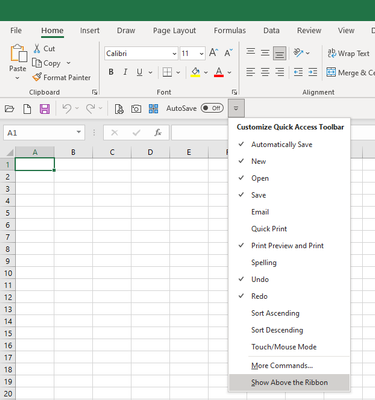The width and height of the screenshot is (375, 400).
Task: Center text horizontally in the cell
Action: [x=265, y=72]
